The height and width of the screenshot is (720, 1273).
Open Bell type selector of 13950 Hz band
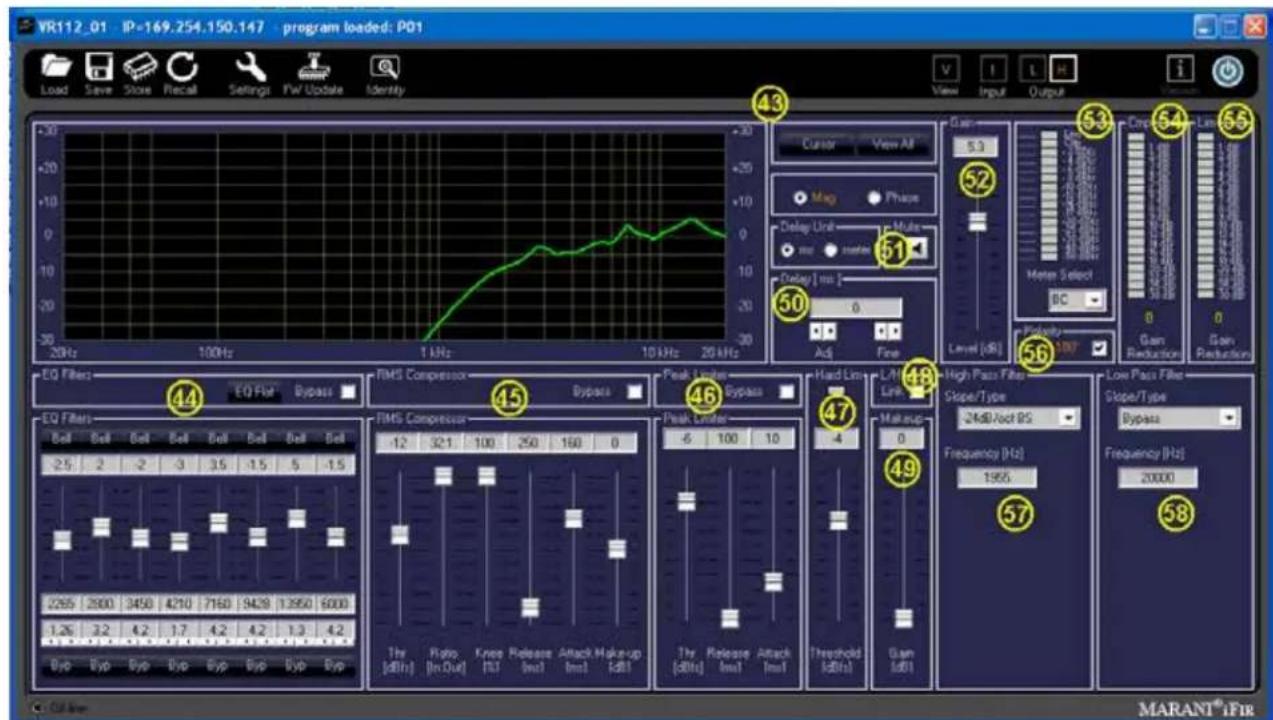(x=296, y=438)
